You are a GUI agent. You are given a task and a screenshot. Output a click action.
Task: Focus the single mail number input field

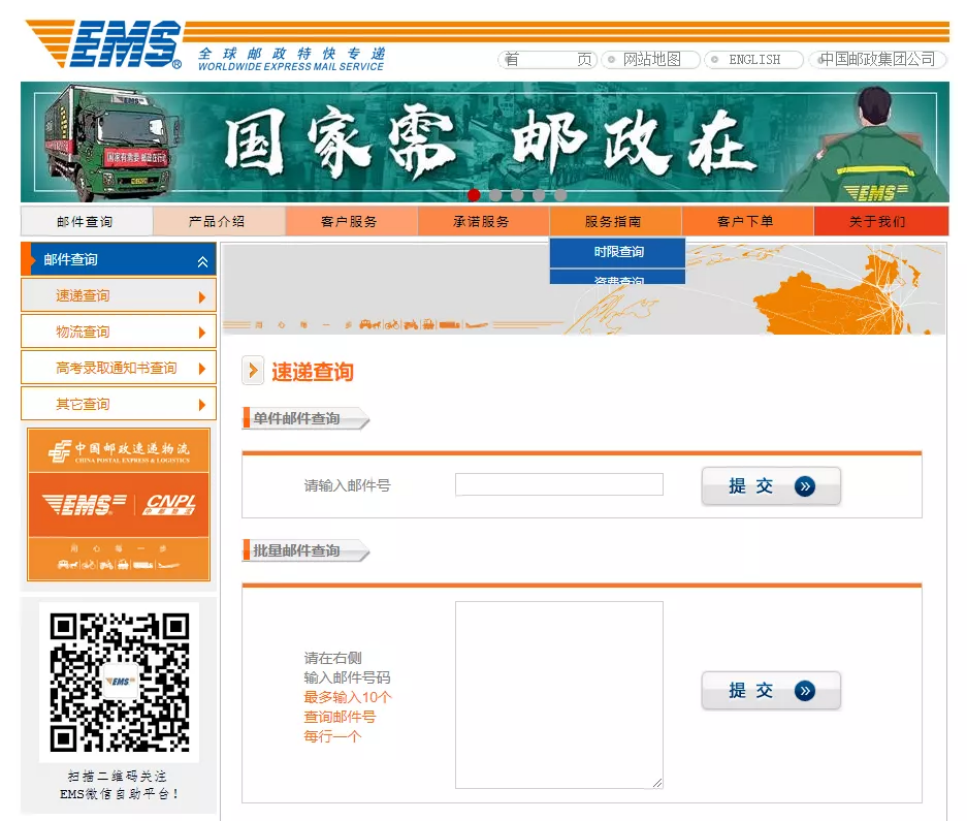(x=559, y=485)
